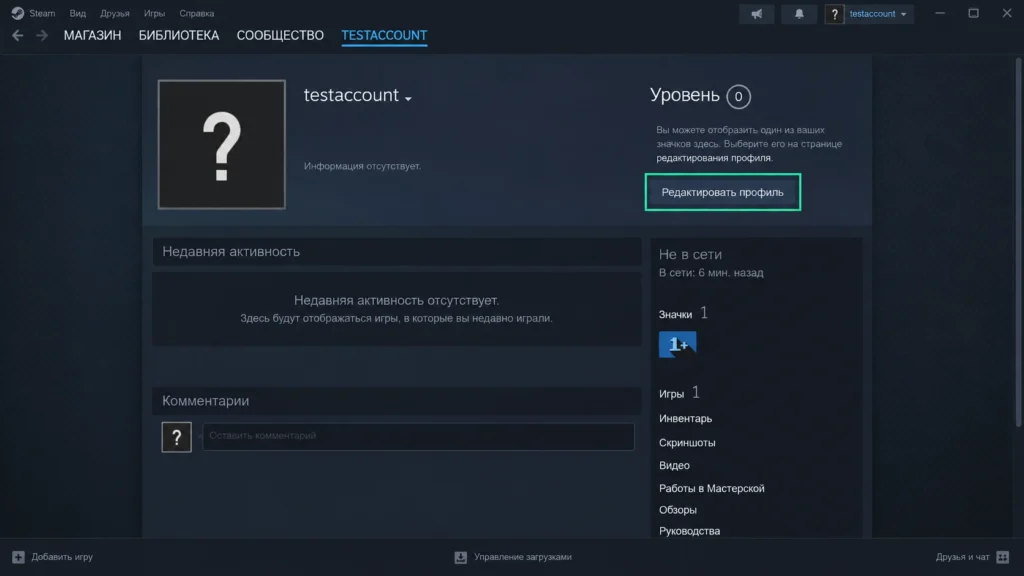Maximize the Steam window
This screenshot has height=576, width=1024.
pyautogui.click(x=973, y=13)
